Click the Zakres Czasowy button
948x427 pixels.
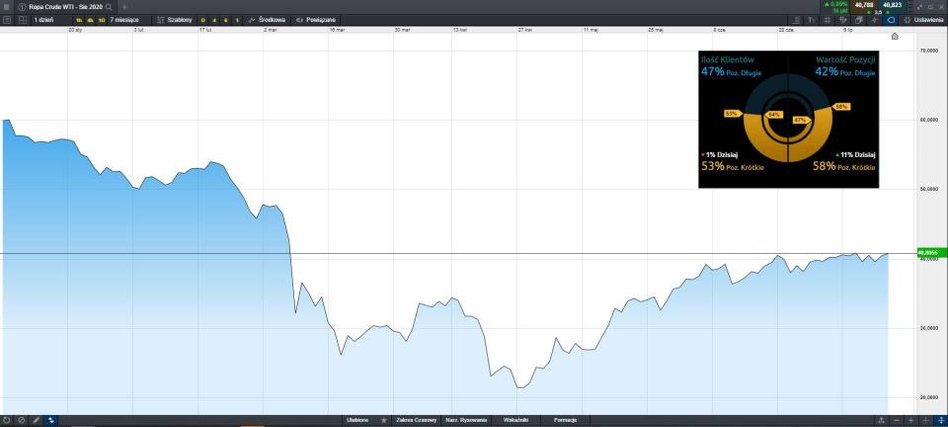pyautogui.click(x=415, y=421)
